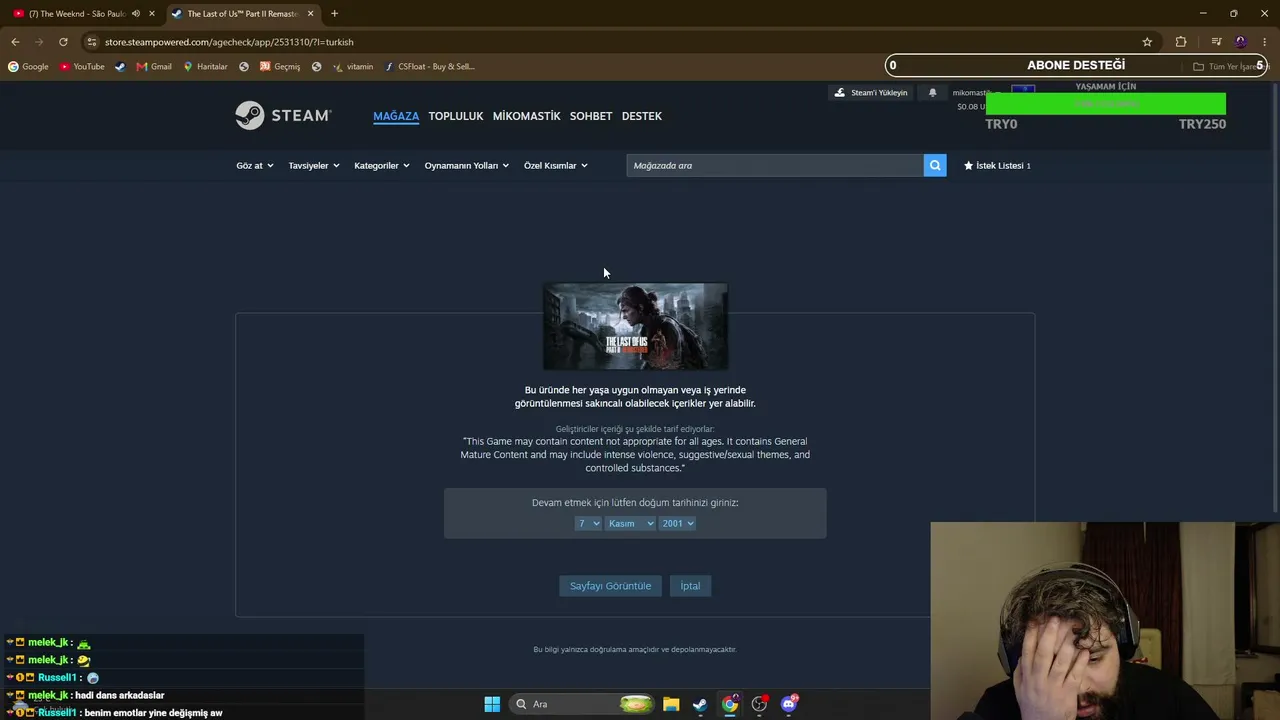Click the Steam logo in the header
This screenshot has width=1280, height=720.
click(x=283, y=115)
